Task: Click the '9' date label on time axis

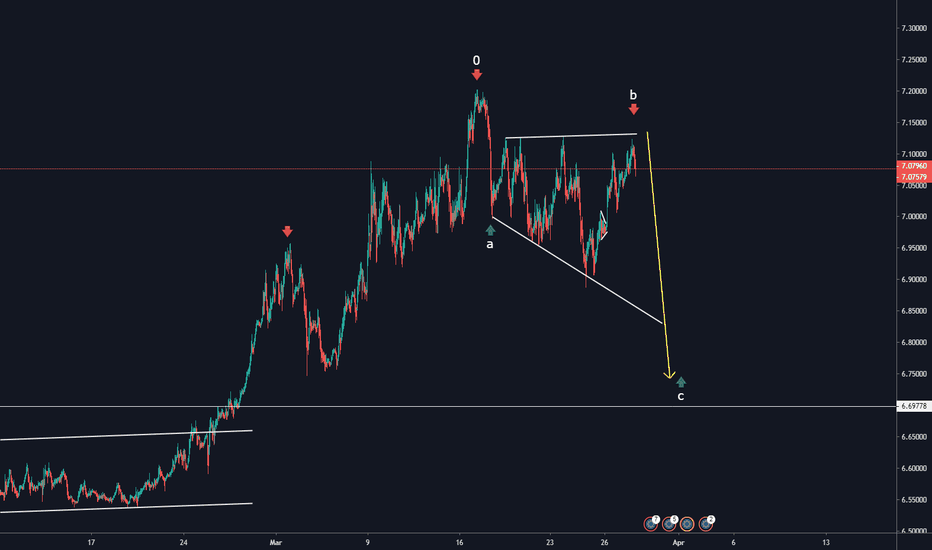Action: point(368,542)
